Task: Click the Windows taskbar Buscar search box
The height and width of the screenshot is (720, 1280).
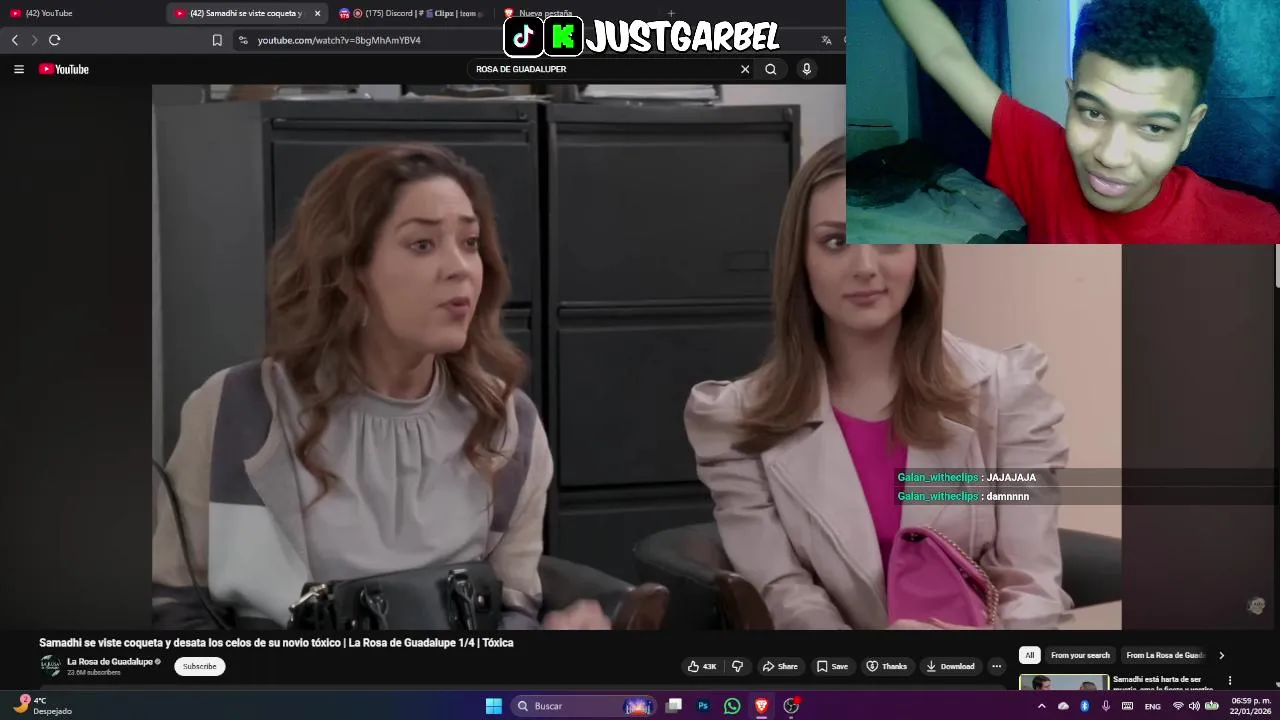Action: pyautogui.click(x=583, y=706)
